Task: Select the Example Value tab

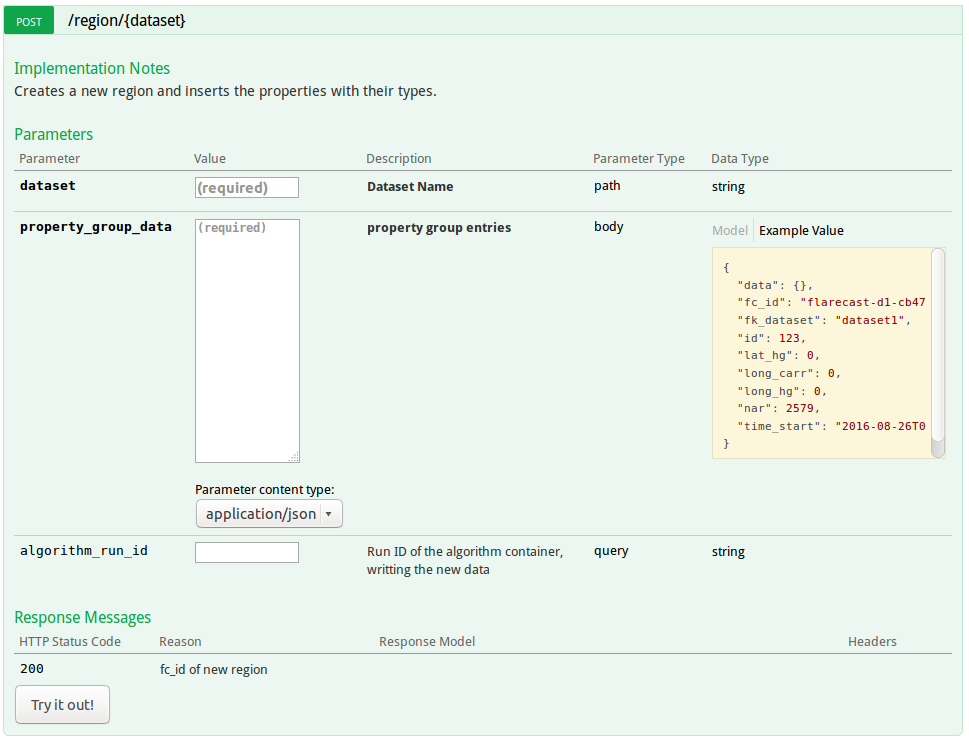Action: pos(801,231)
